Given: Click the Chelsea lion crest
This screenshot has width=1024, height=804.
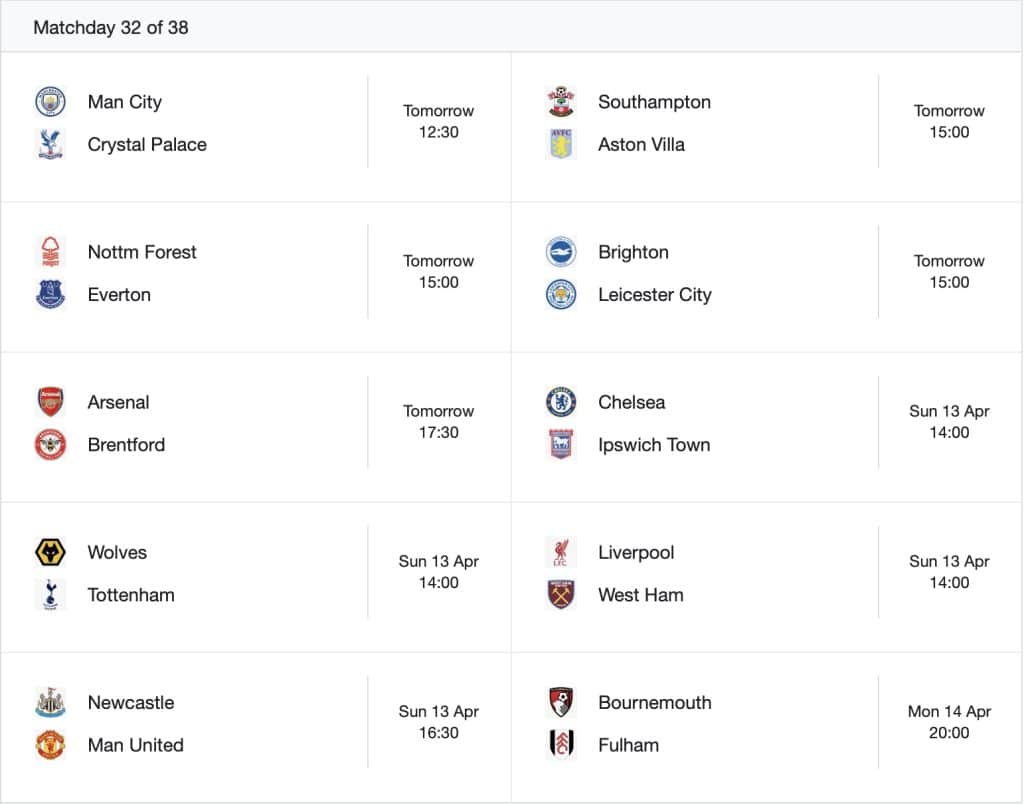Looking at the screenshot, I should pyautogui.click(x=561, y=402).
